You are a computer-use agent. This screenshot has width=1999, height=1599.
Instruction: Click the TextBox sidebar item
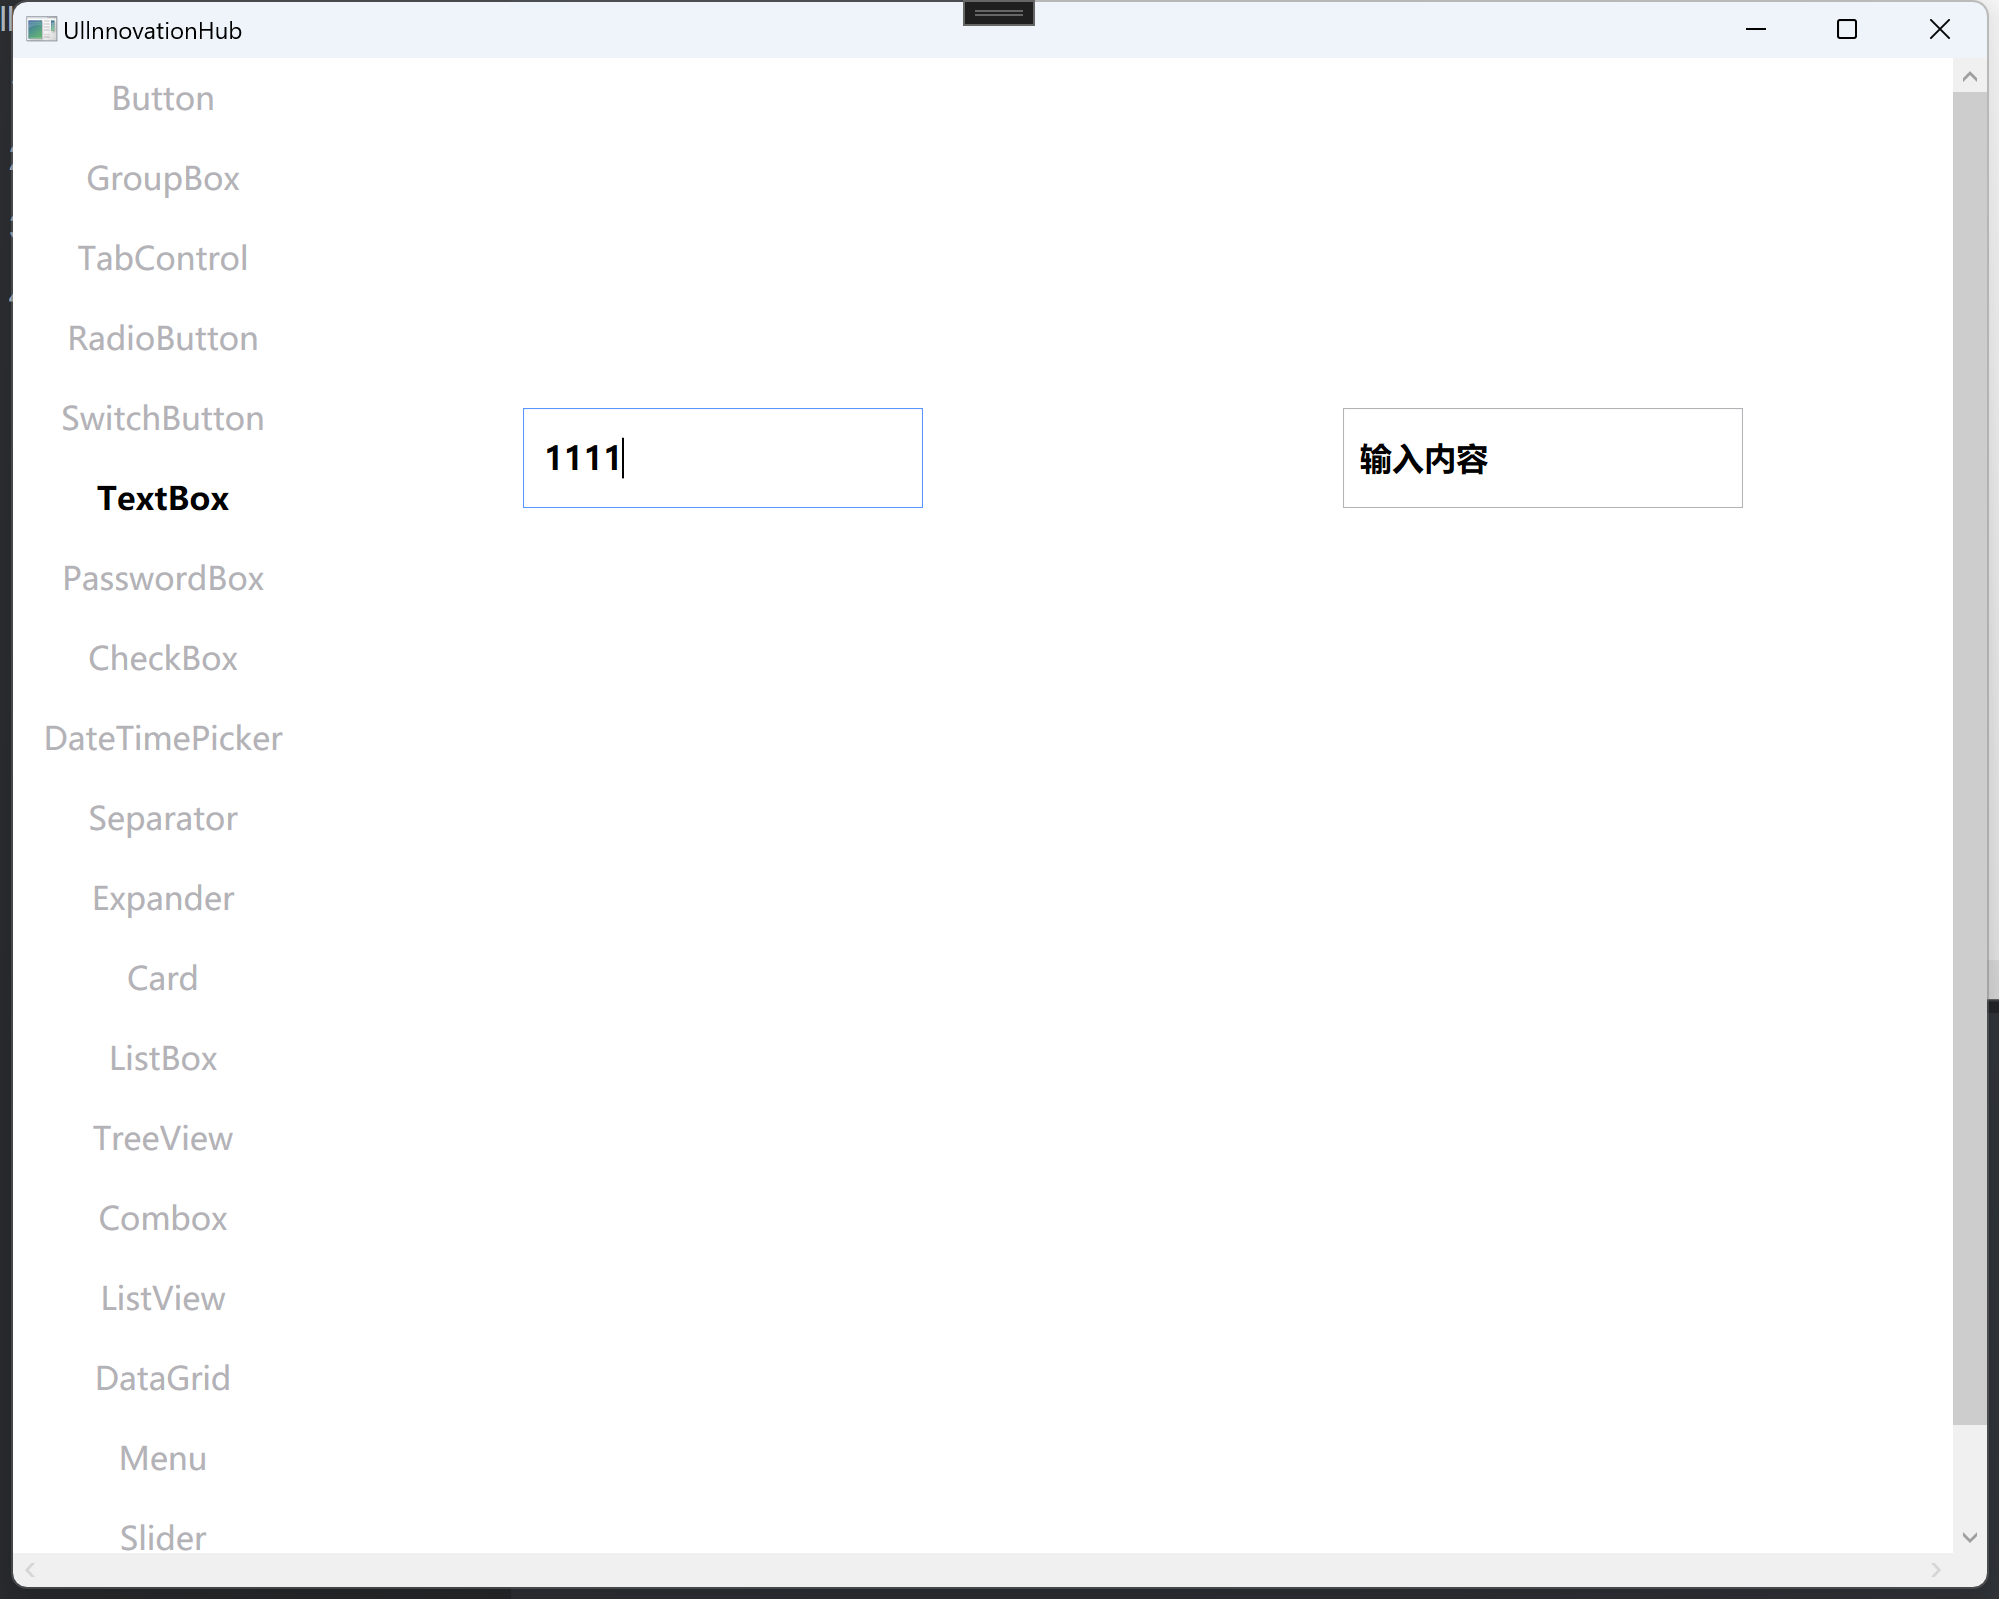[x=163, y=499]
